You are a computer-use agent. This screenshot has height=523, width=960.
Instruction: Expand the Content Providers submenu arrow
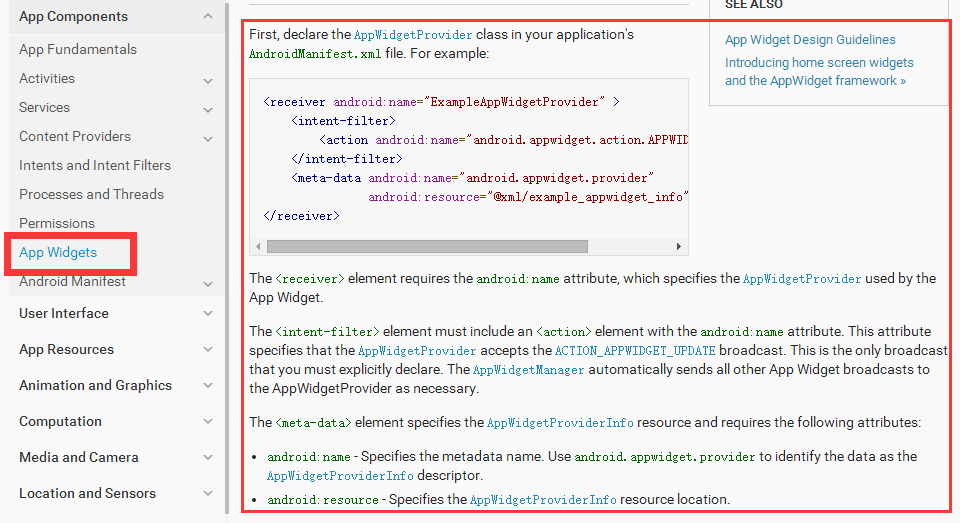pos(208,139)
